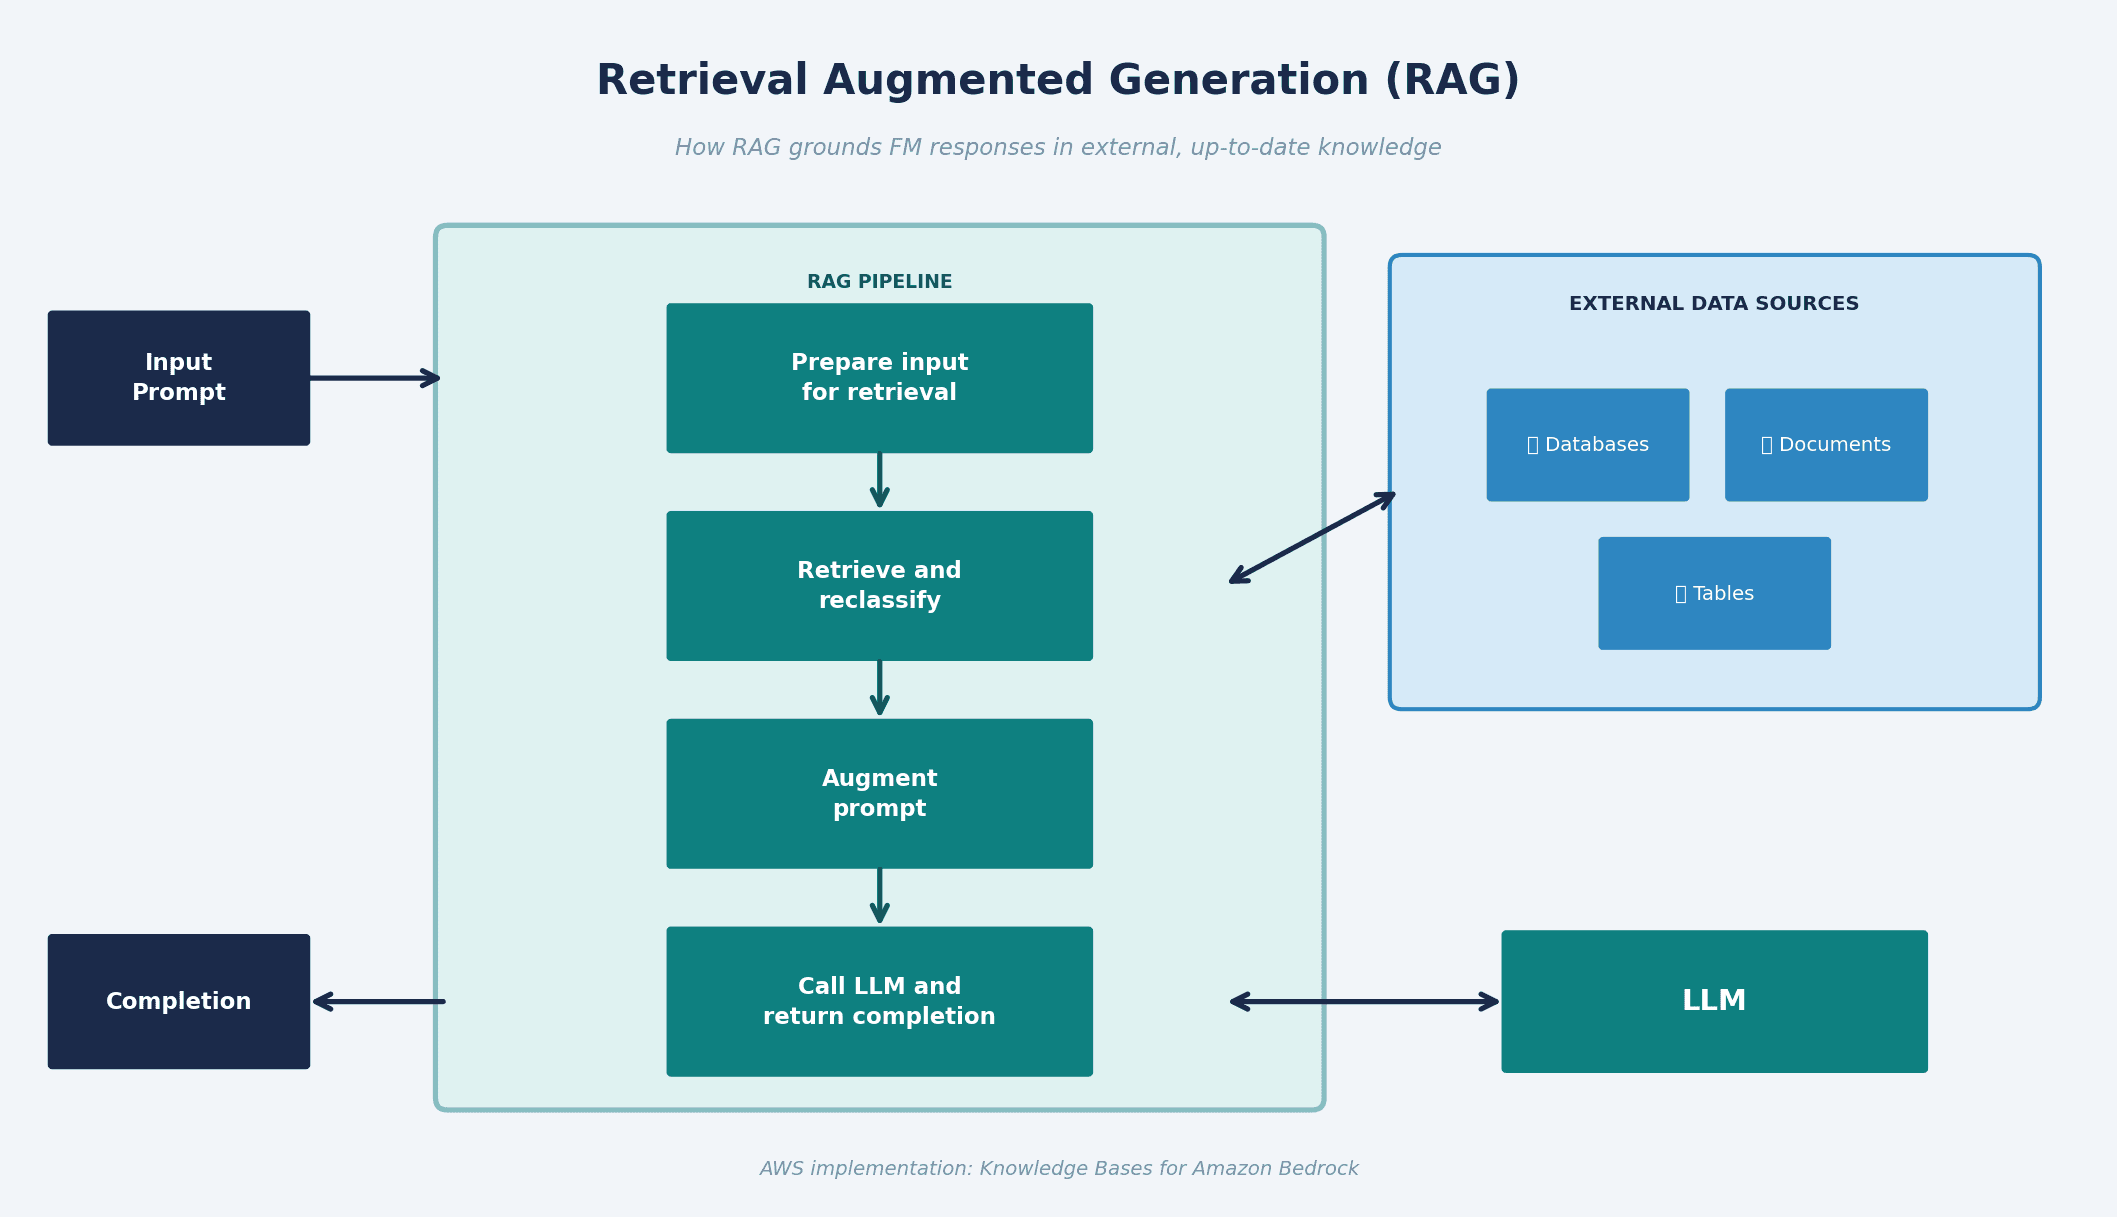Image resolution: width=2117 pixels, height=1217 pixels.
Task: Click Call LLM and return completion block
Action: point(879,1001)
